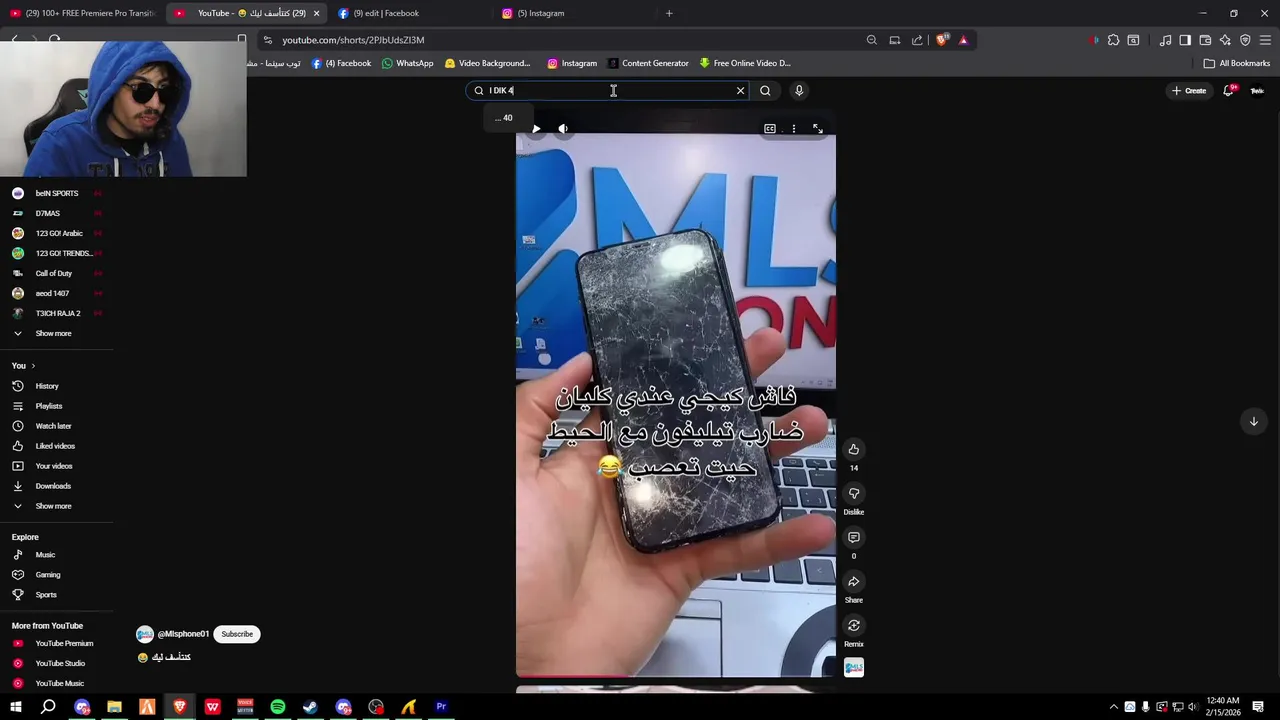
Task: Subscribe to @Mlsphone01 channel
Action: tap(237, 634)
